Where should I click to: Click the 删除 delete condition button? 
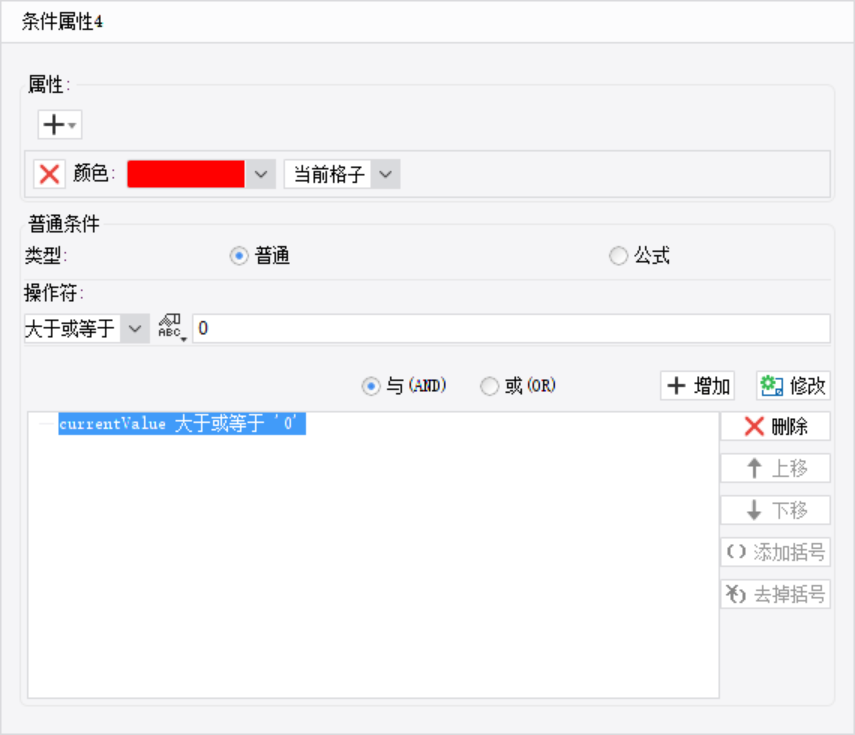click(x=775, y=426)
